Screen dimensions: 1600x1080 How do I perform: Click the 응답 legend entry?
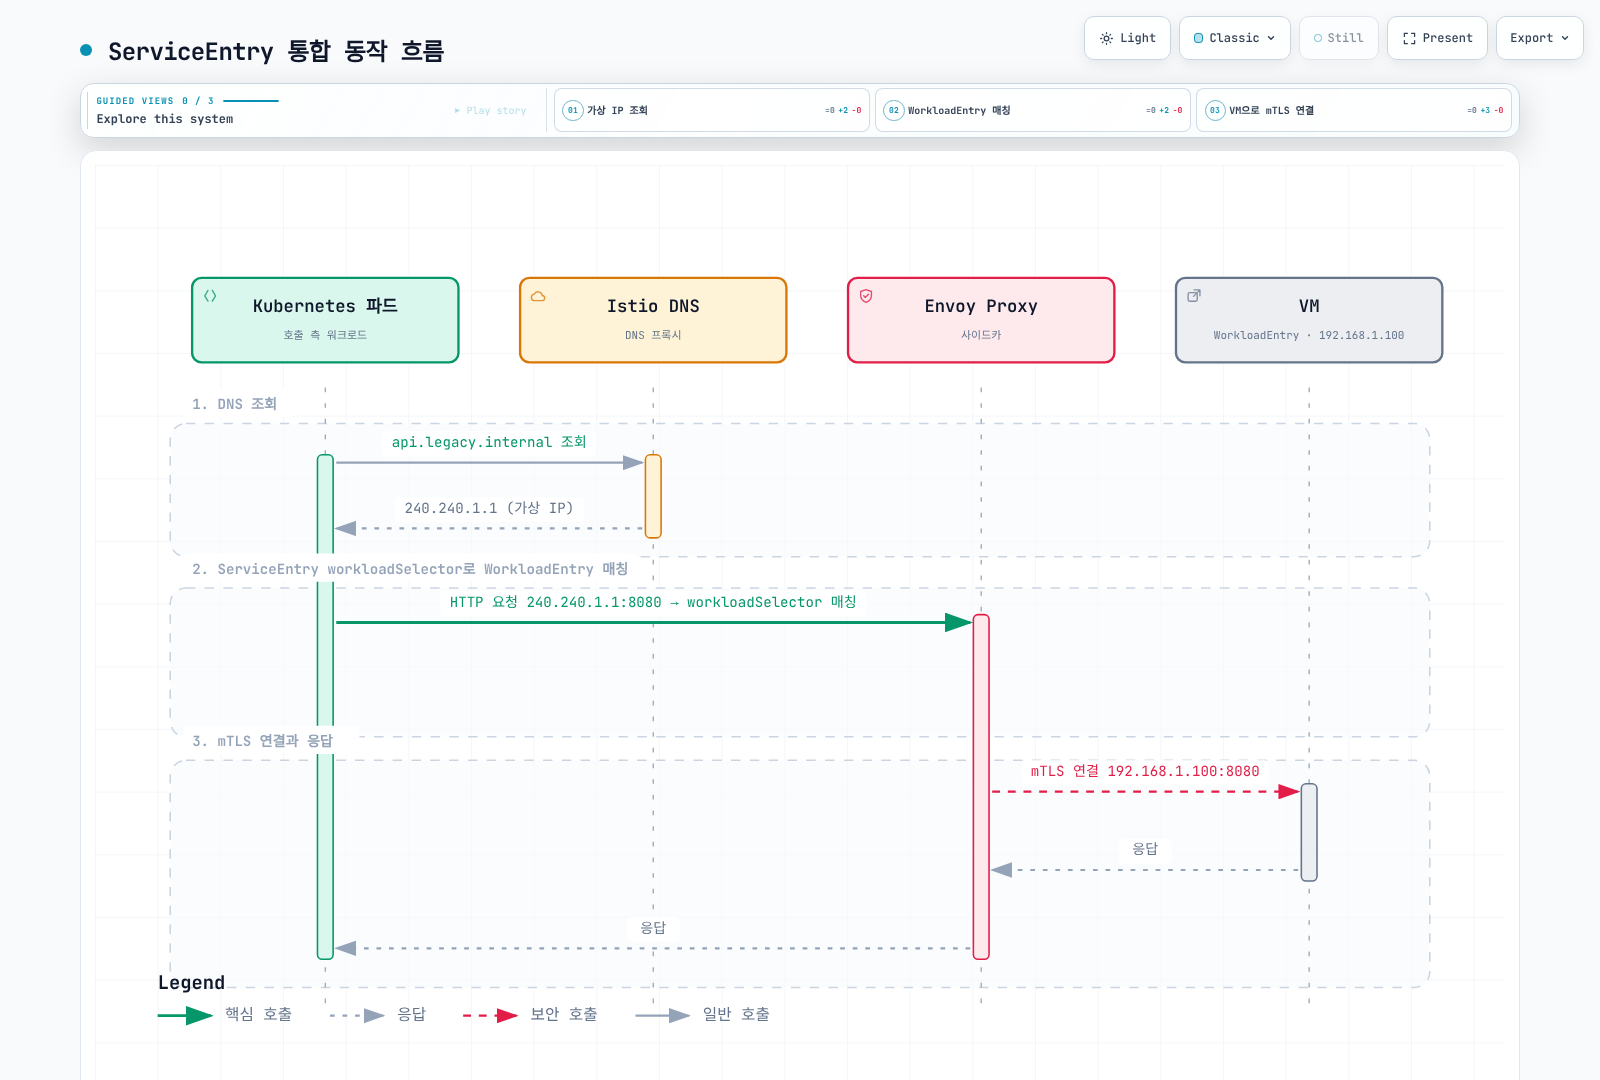tap(378, 1015)
